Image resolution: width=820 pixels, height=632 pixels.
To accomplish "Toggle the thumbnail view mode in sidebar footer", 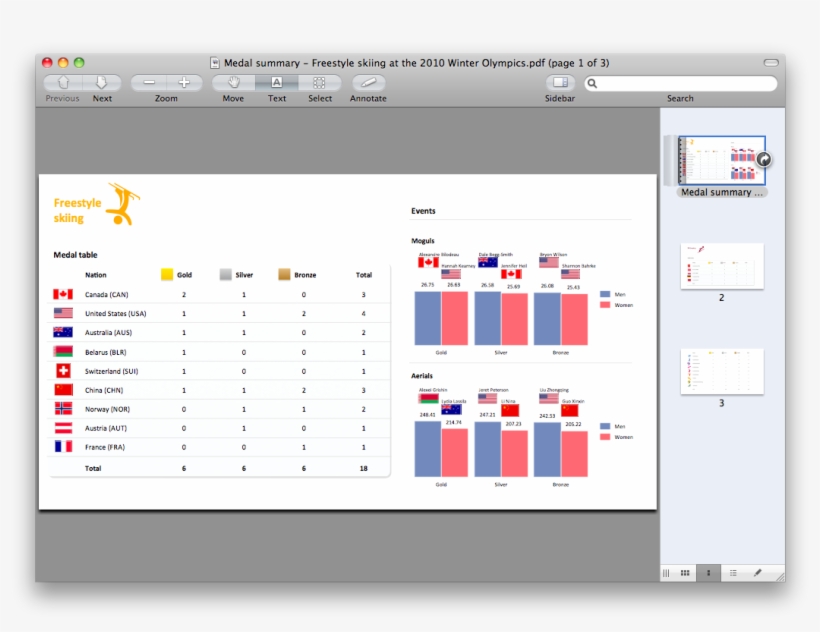I will tap(709, 573).
